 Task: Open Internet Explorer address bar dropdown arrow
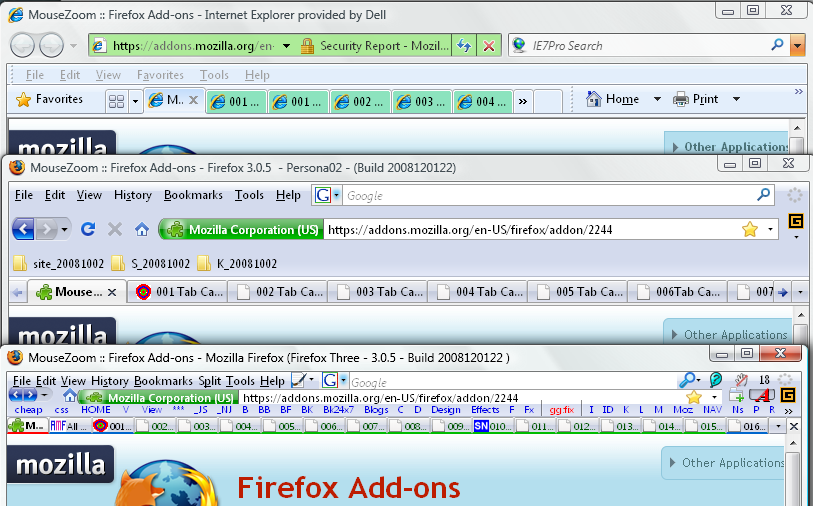click(286, 46)
